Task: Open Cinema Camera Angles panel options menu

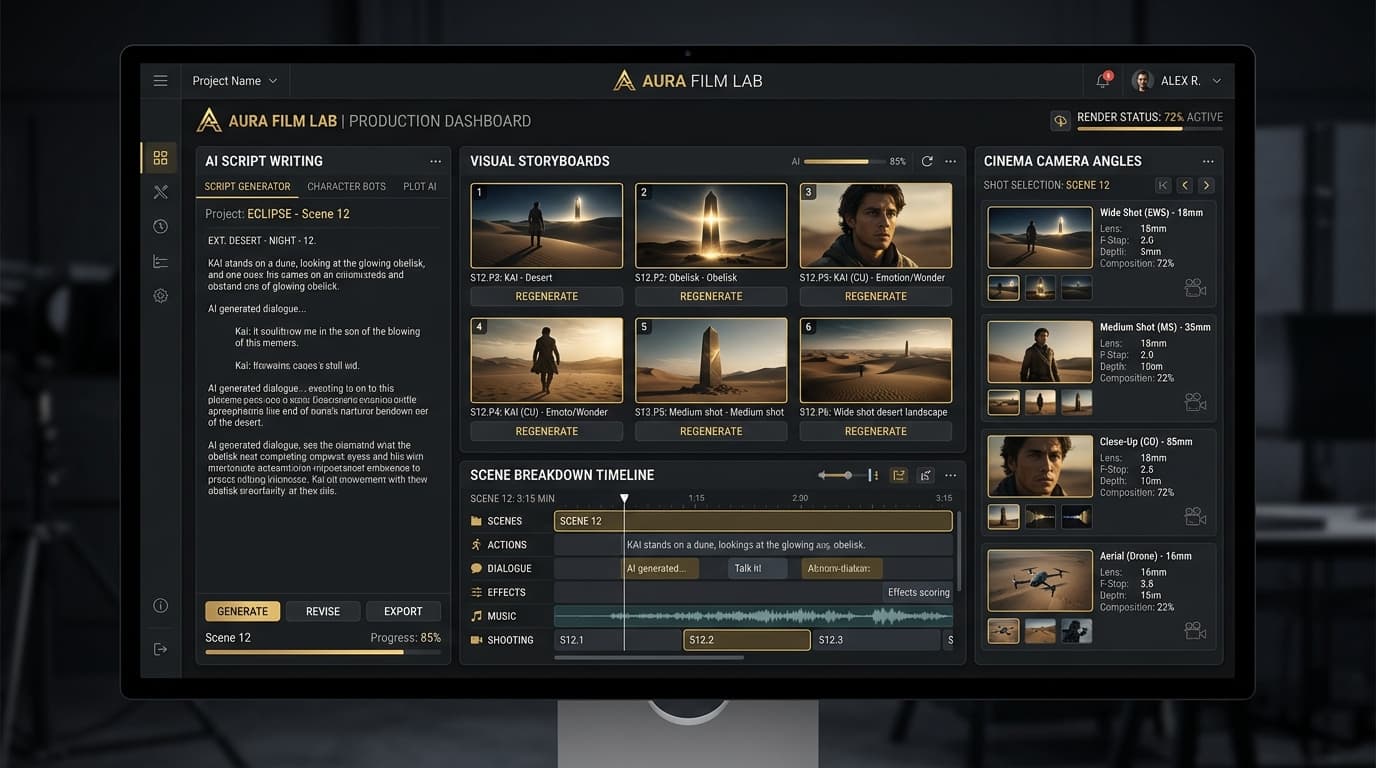Action: click(1208, 161)
